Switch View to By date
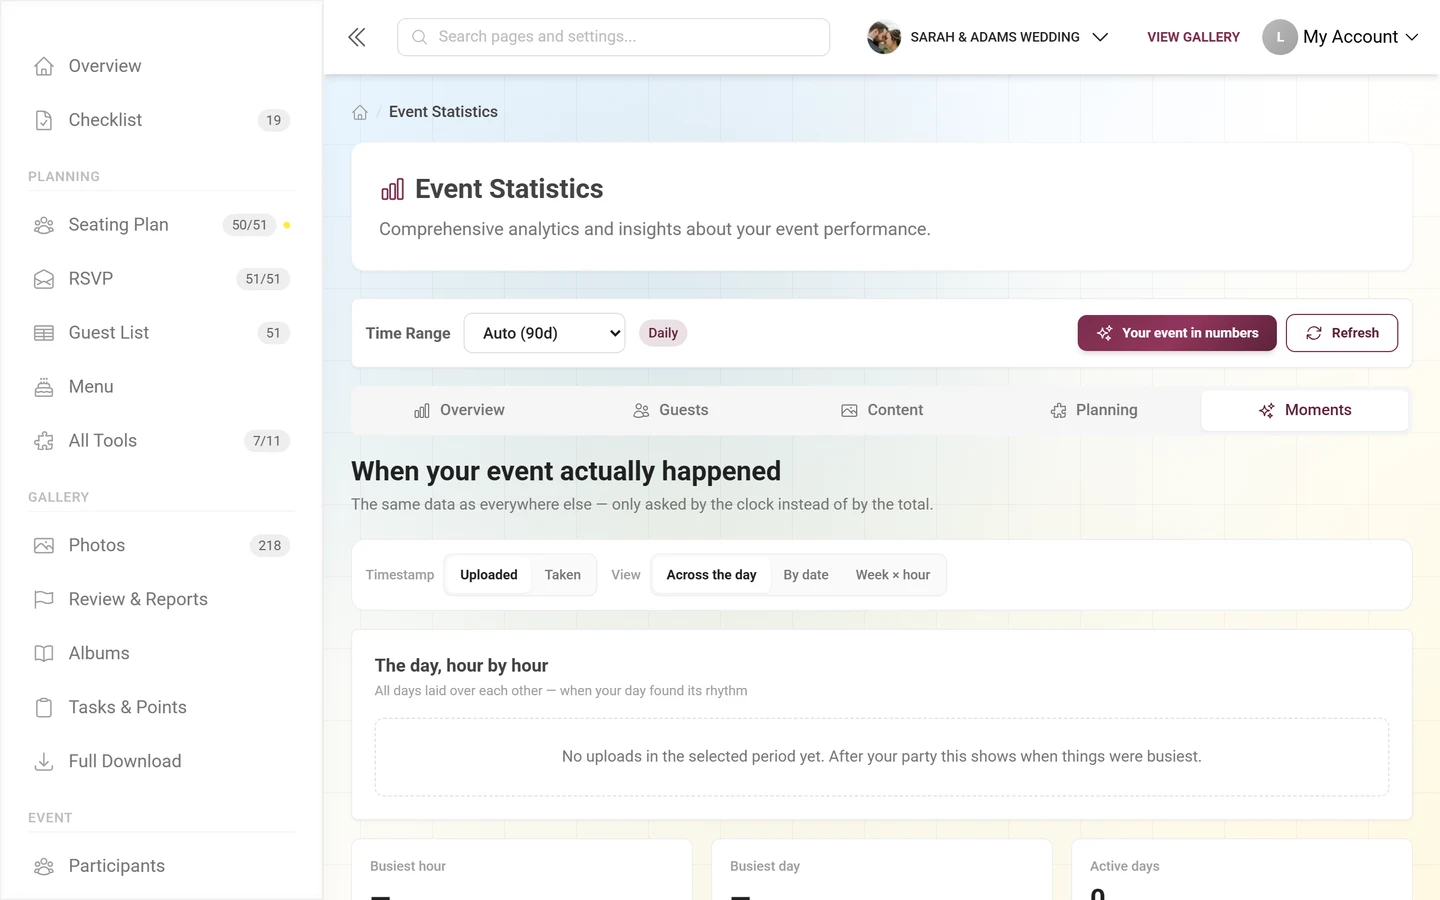 point(806,575)
